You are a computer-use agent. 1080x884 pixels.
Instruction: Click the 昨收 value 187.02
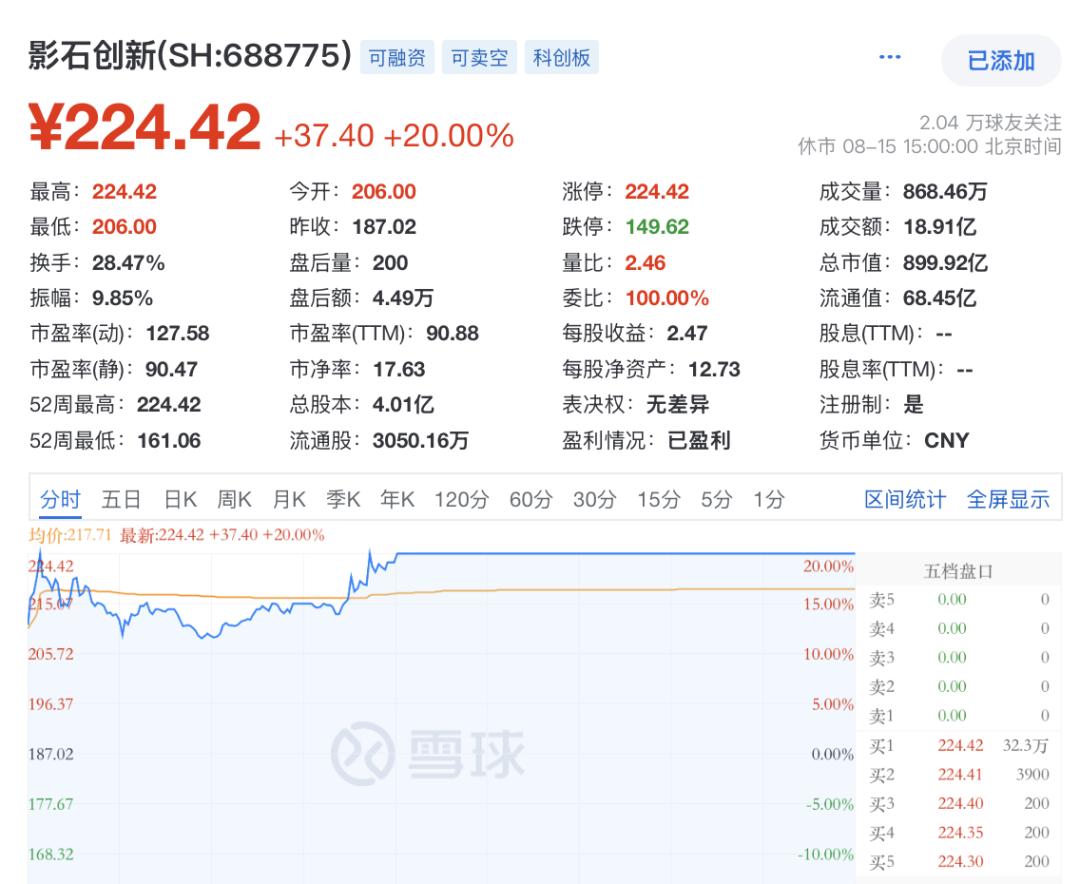(x=384, y=227)
